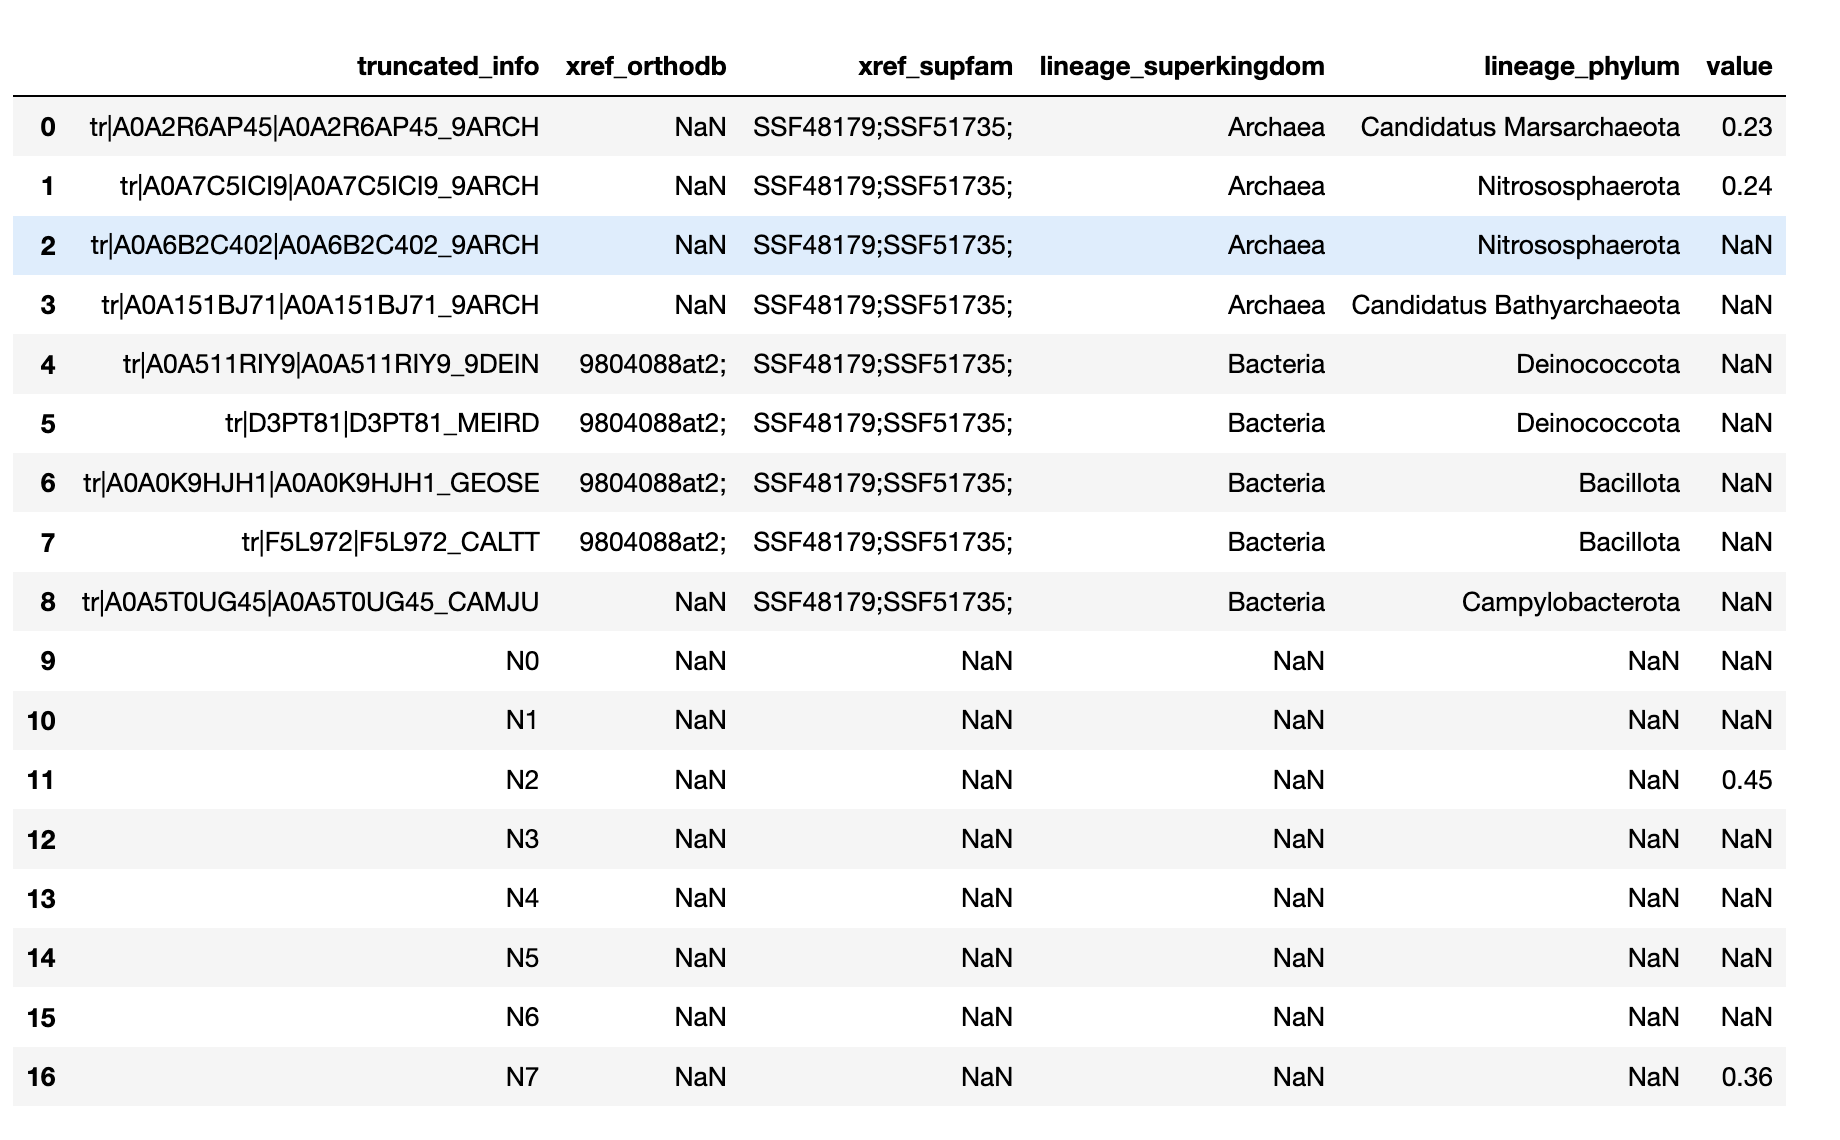
Task: Click Bacillota in row 6
Action: tap(1629, 483)
